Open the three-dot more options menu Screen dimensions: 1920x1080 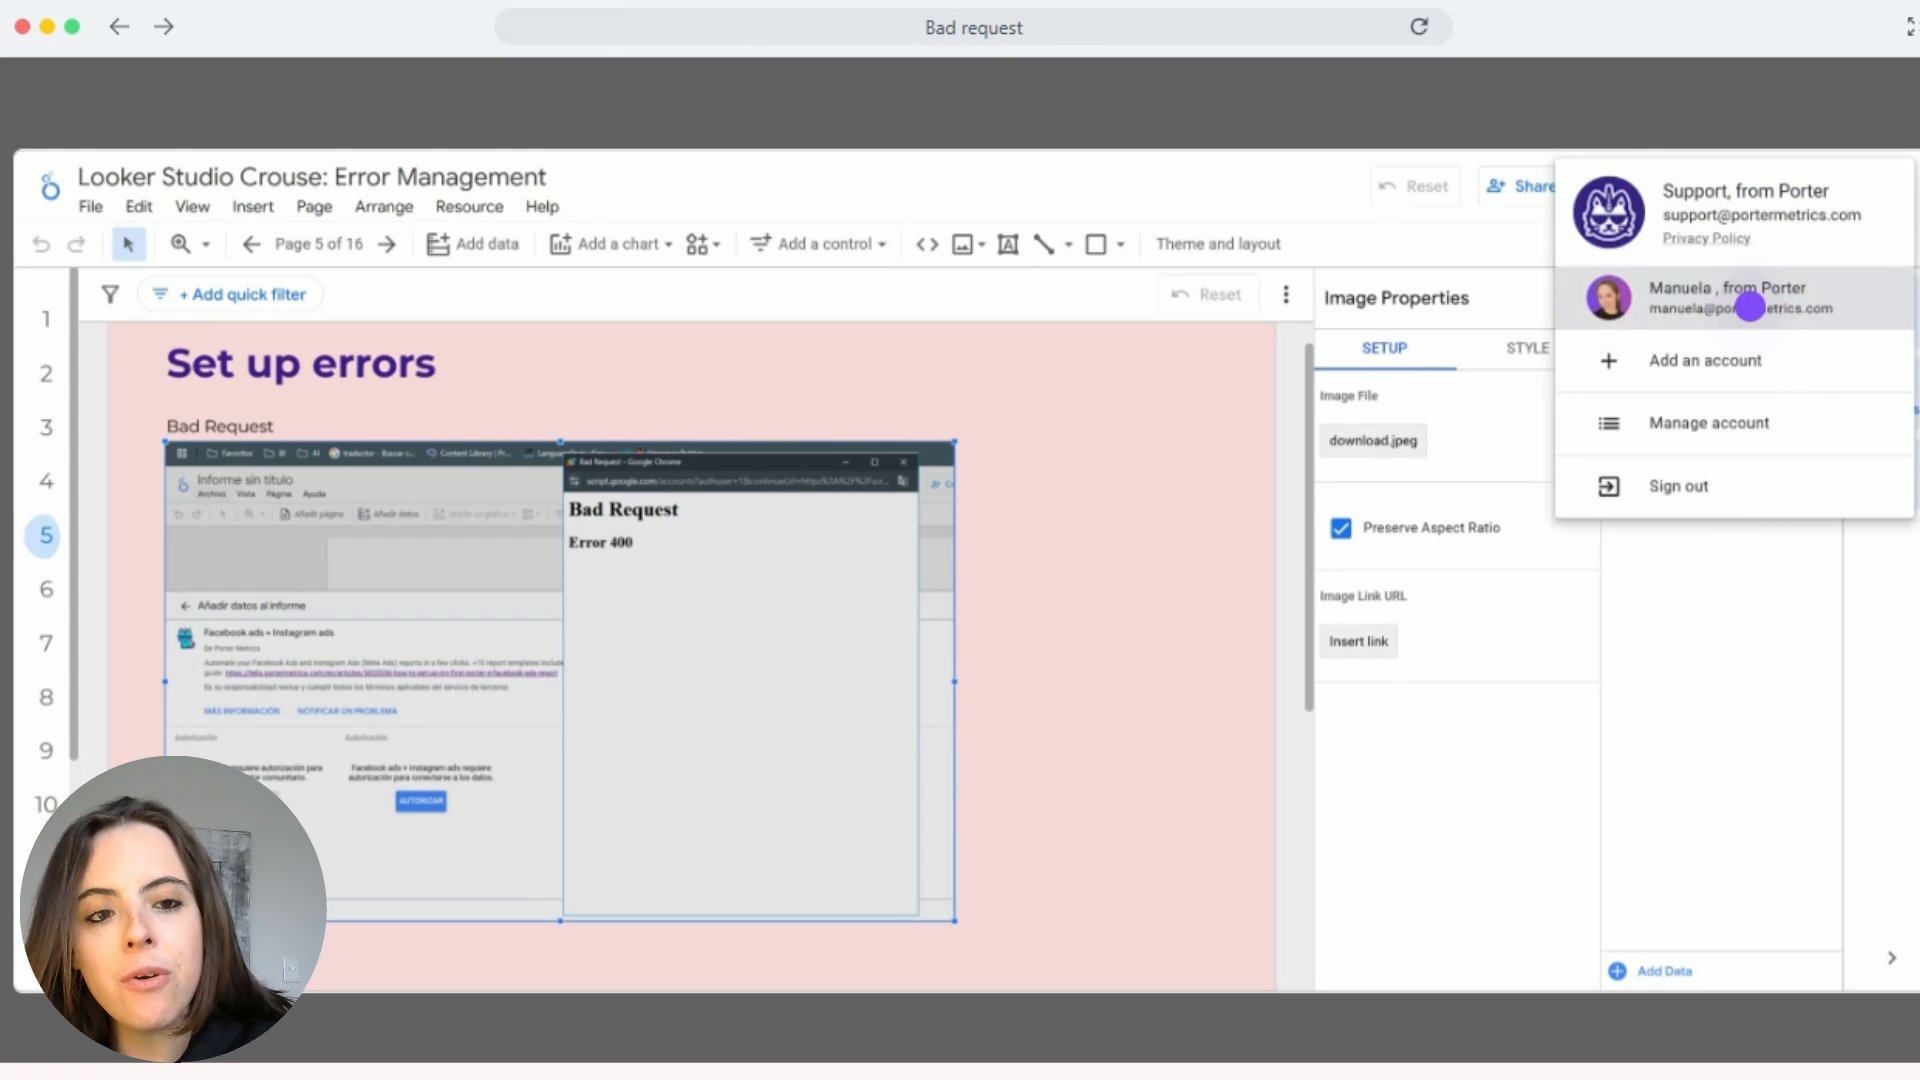[x=1286, y=294]
